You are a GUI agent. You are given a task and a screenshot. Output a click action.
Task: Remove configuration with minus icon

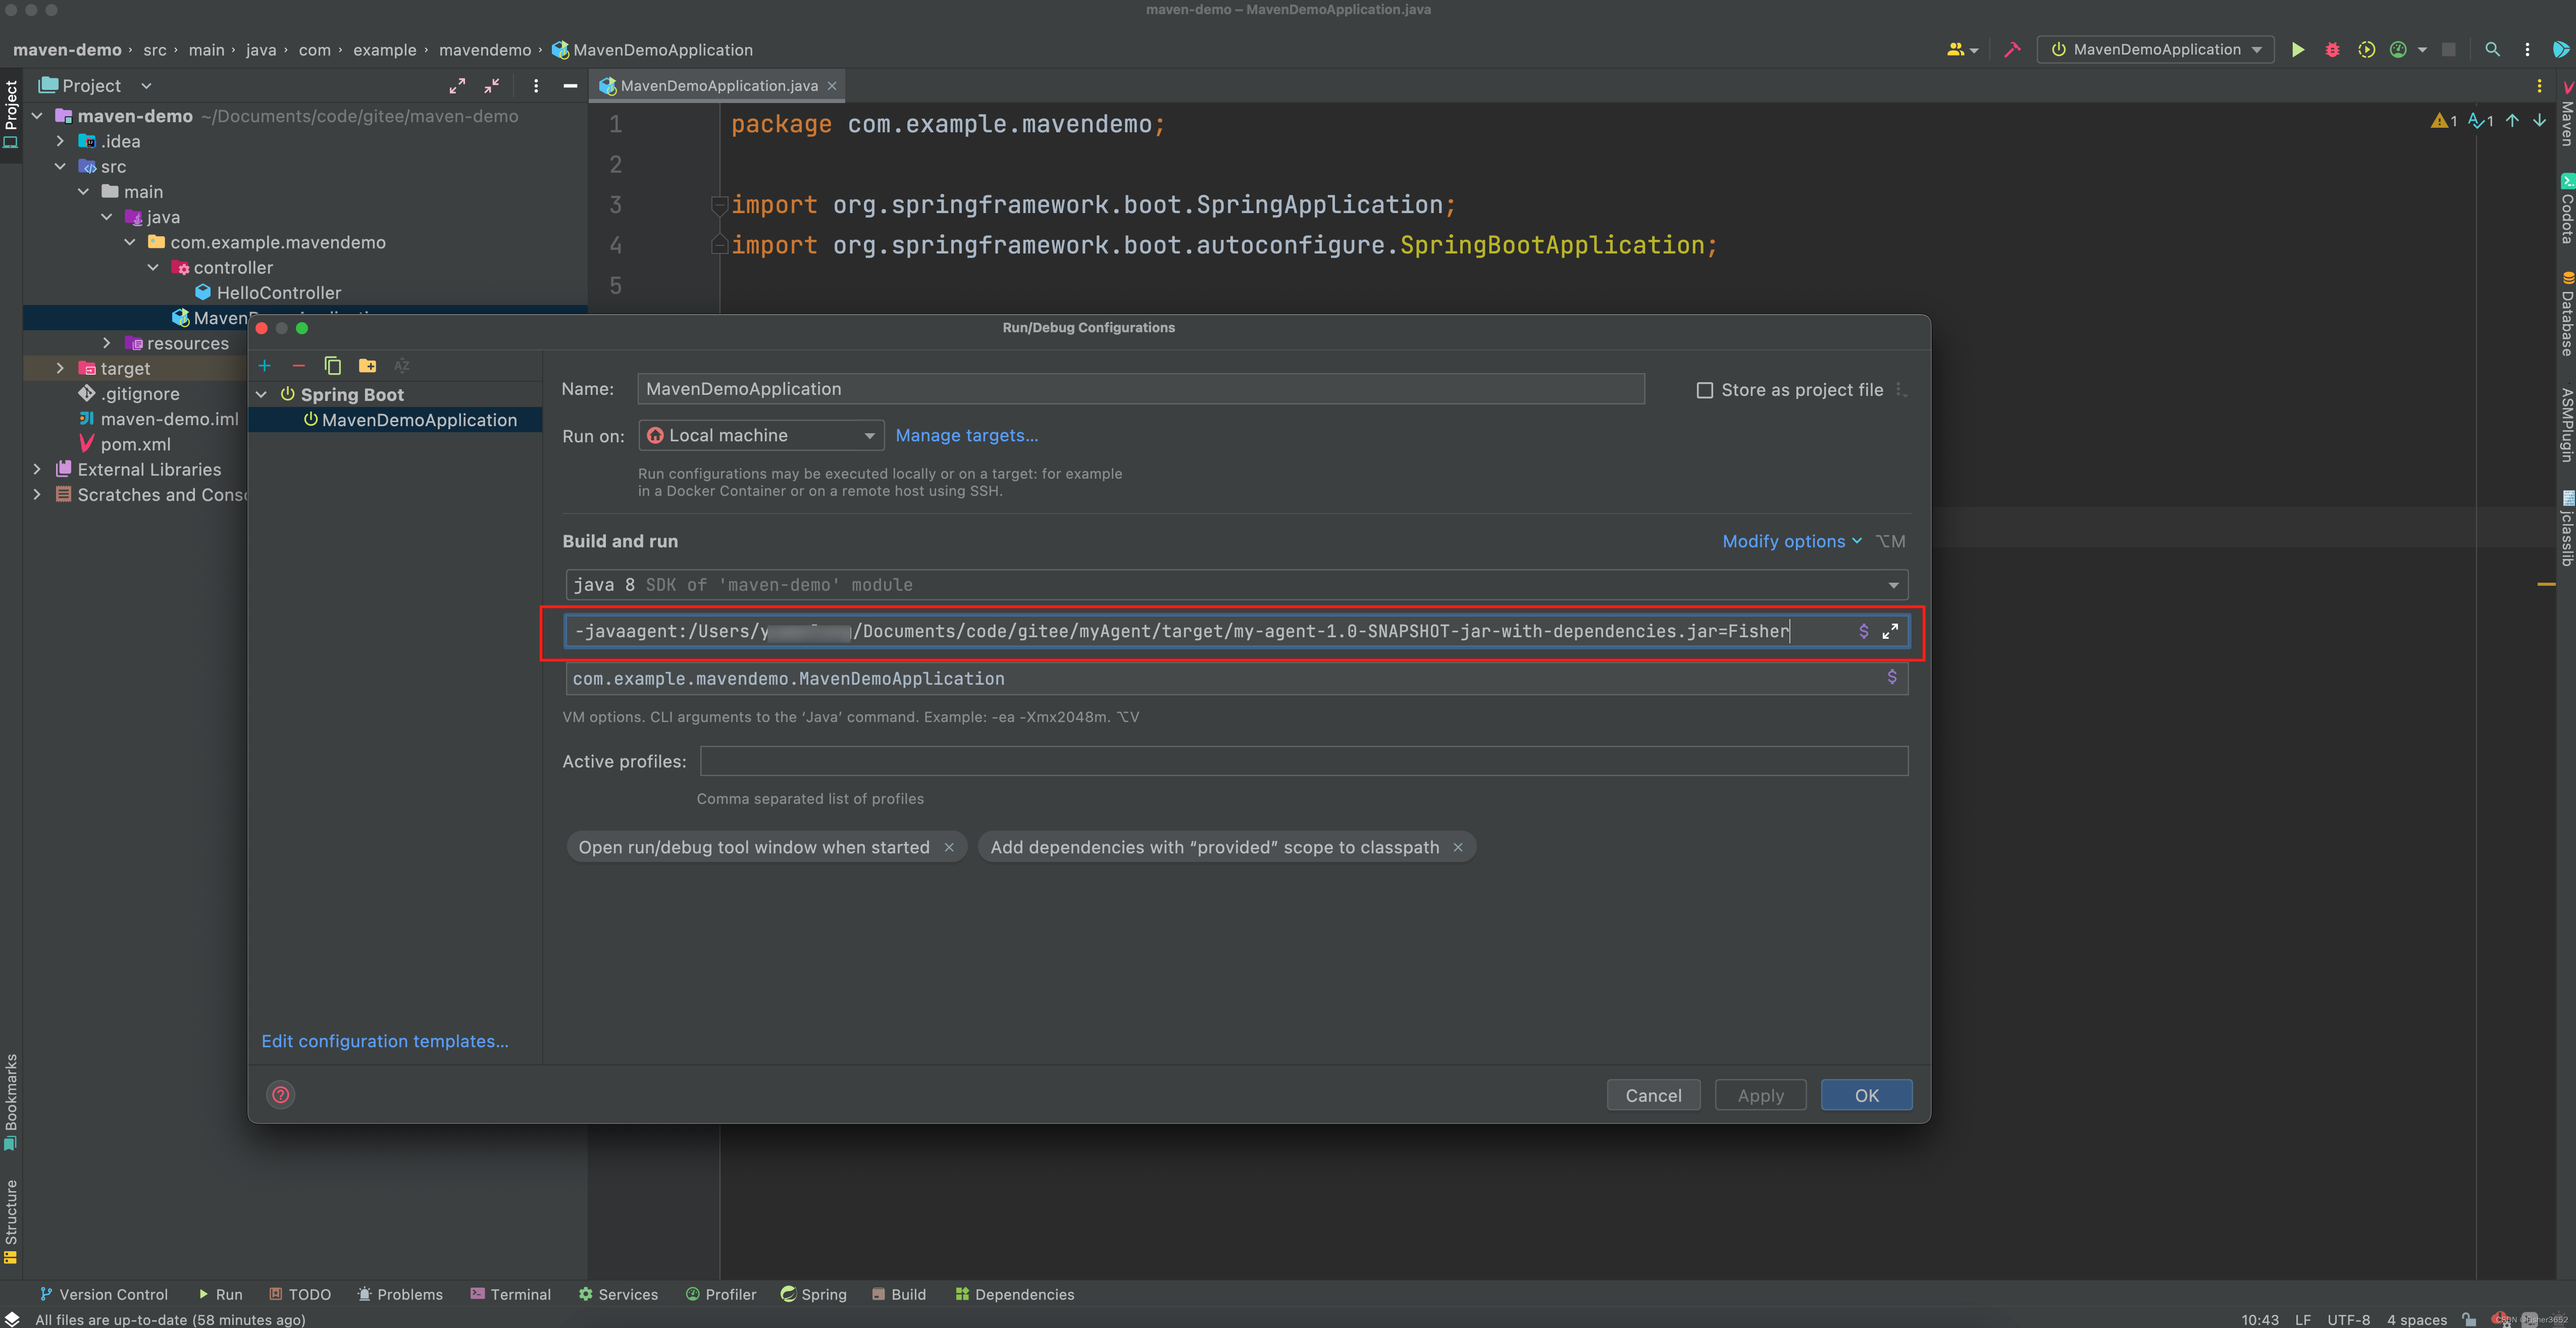pyautogui.click(x=298, y=366)
